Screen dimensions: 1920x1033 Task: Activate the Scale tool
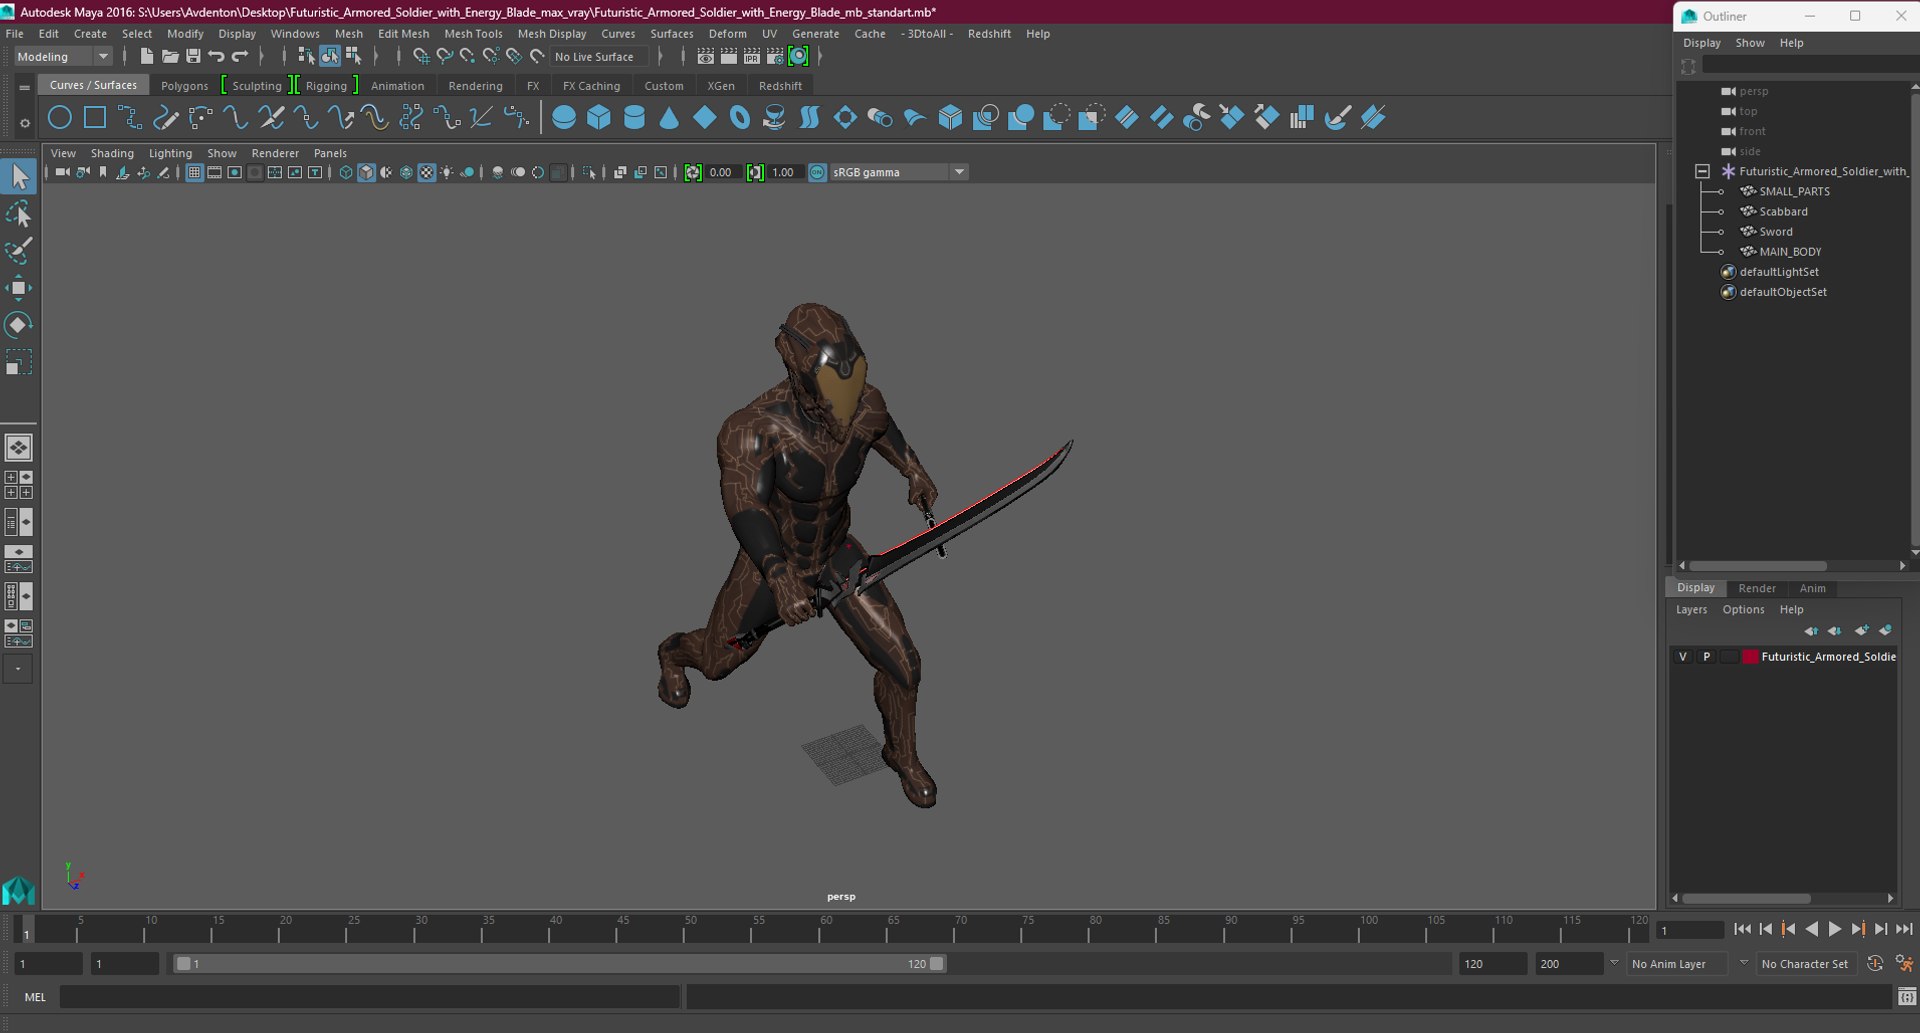point(19,361)
